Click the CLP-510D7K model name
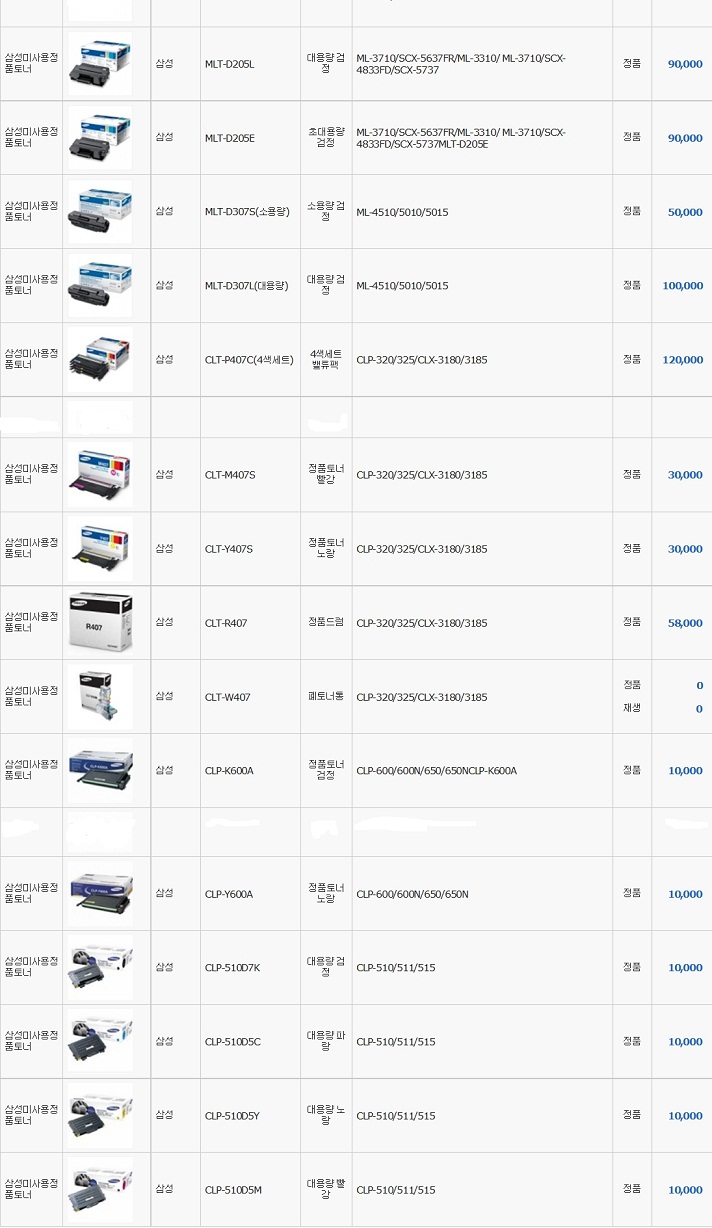The image size is (712, 1228). (x=232, y=968)
